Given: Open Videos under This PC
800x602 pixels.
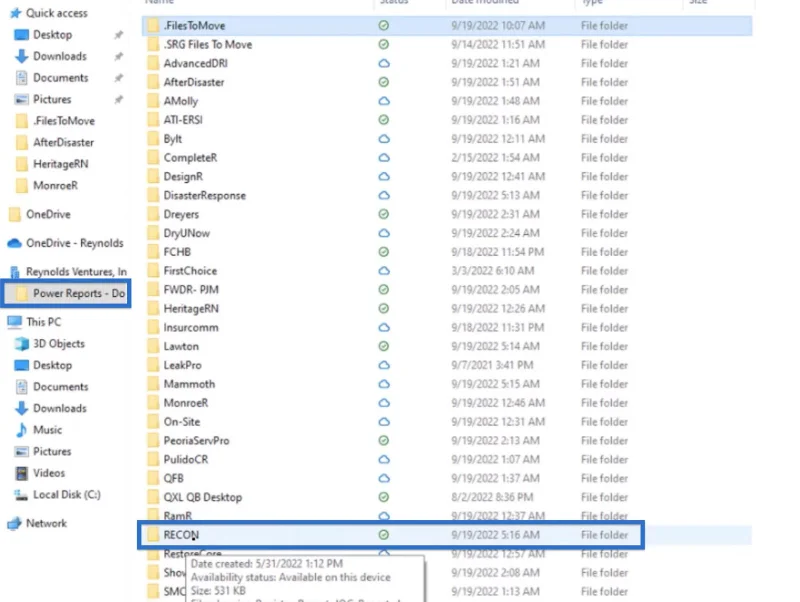Looking at the screenshot, I should 40,473.
